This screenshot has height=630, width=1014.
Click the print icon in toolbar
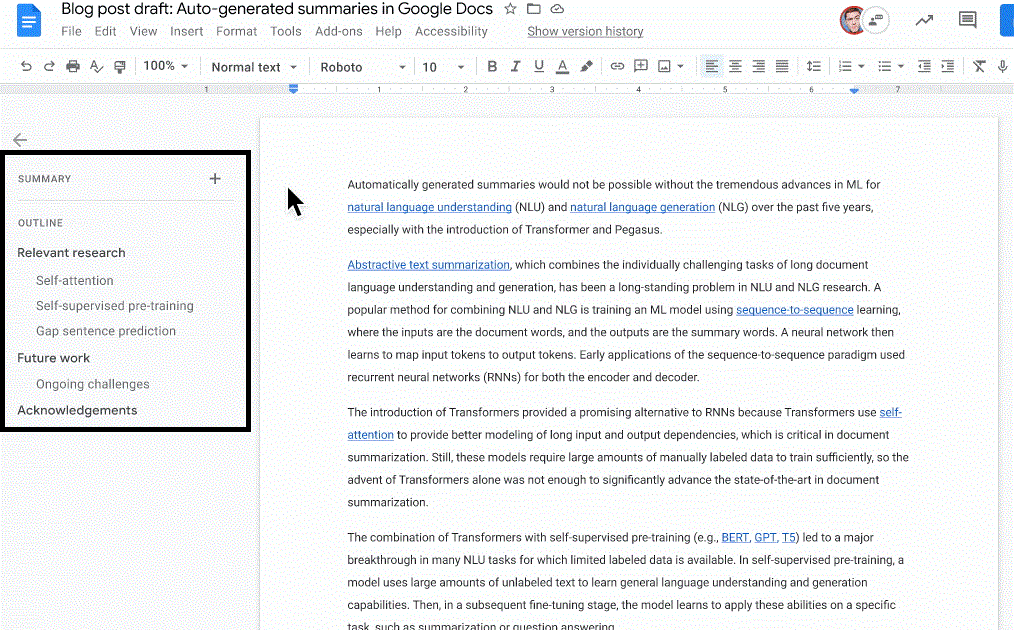[73, 67]
